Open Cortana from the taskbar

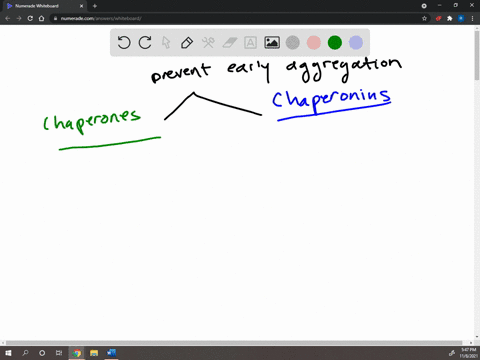pos(42,353)
